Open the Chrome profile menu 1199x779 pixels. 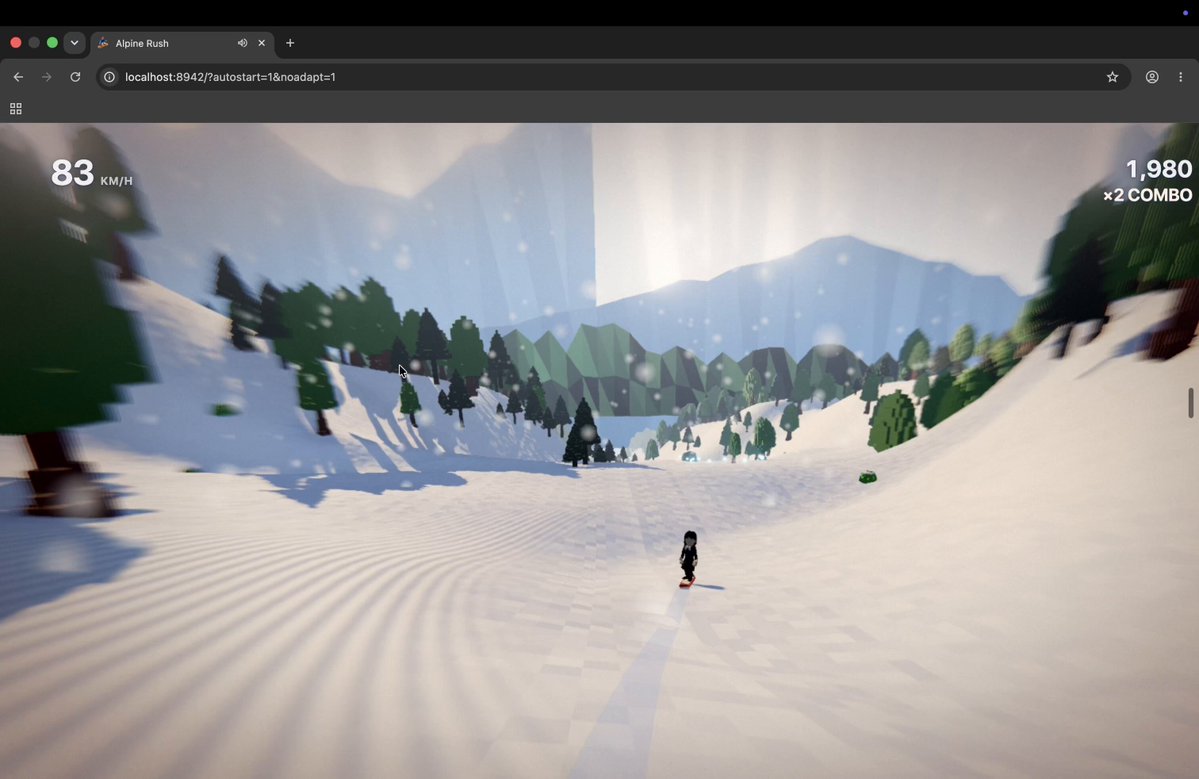click(x=1152, y=77)
